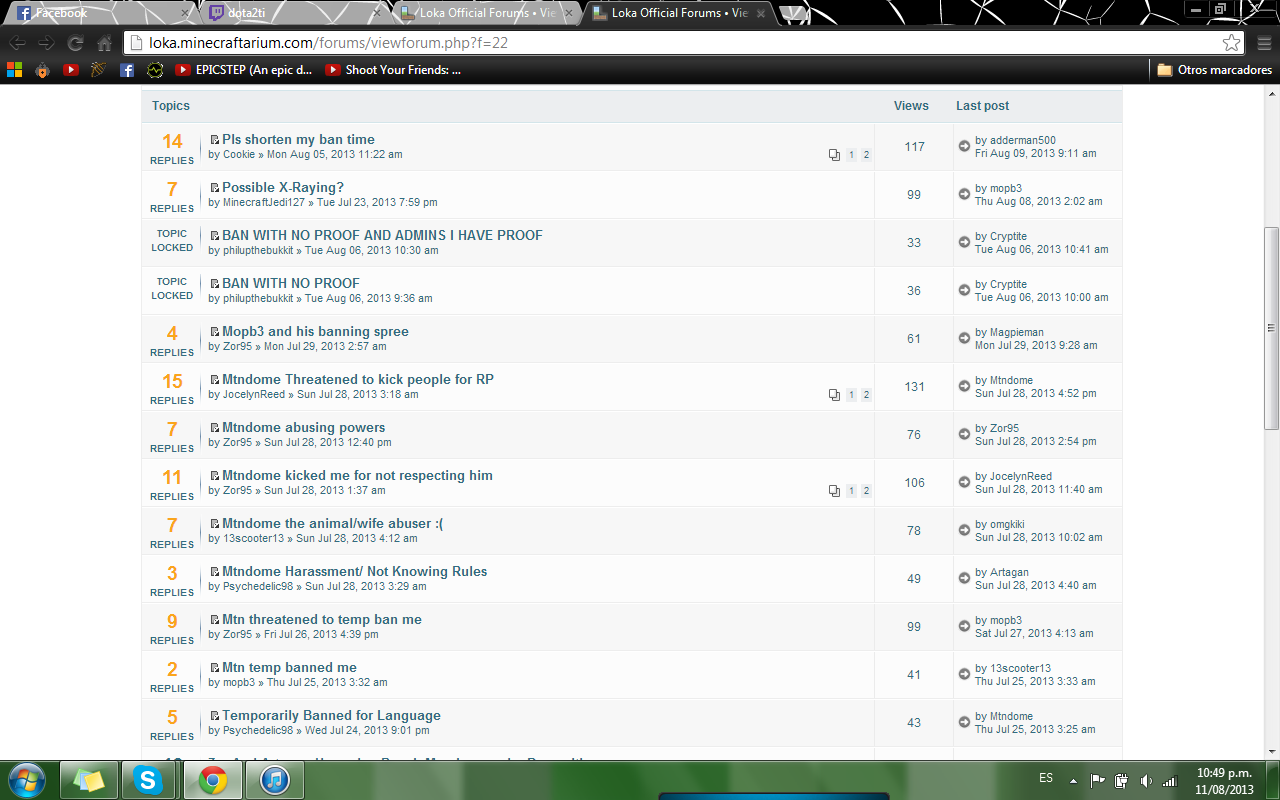Open the 'Otros marcadores' bookmarks folder
This screenshot has height=800, width=1280.
tap(1214, 70)
